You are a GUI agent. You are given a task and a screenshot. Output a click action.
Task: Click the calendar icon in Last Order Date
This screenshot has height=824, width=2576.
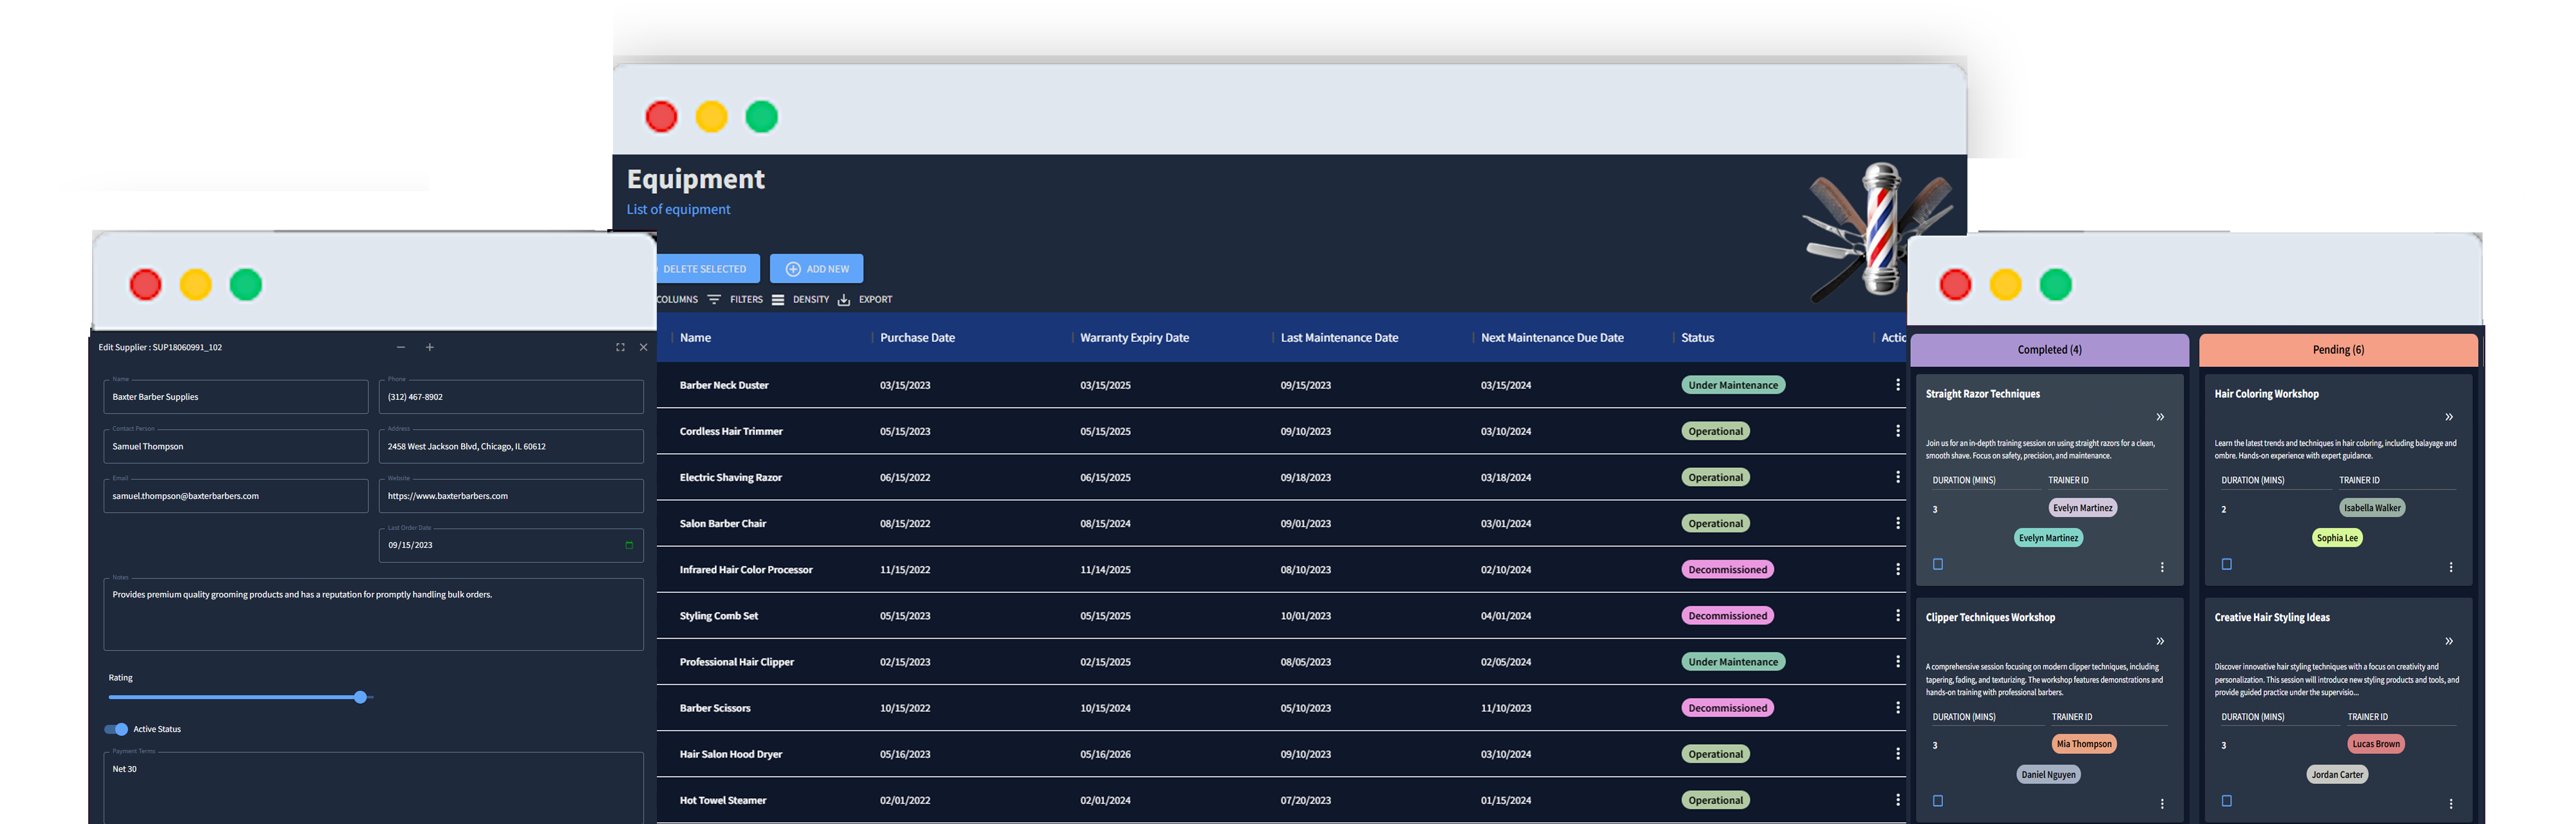(628, 545)
